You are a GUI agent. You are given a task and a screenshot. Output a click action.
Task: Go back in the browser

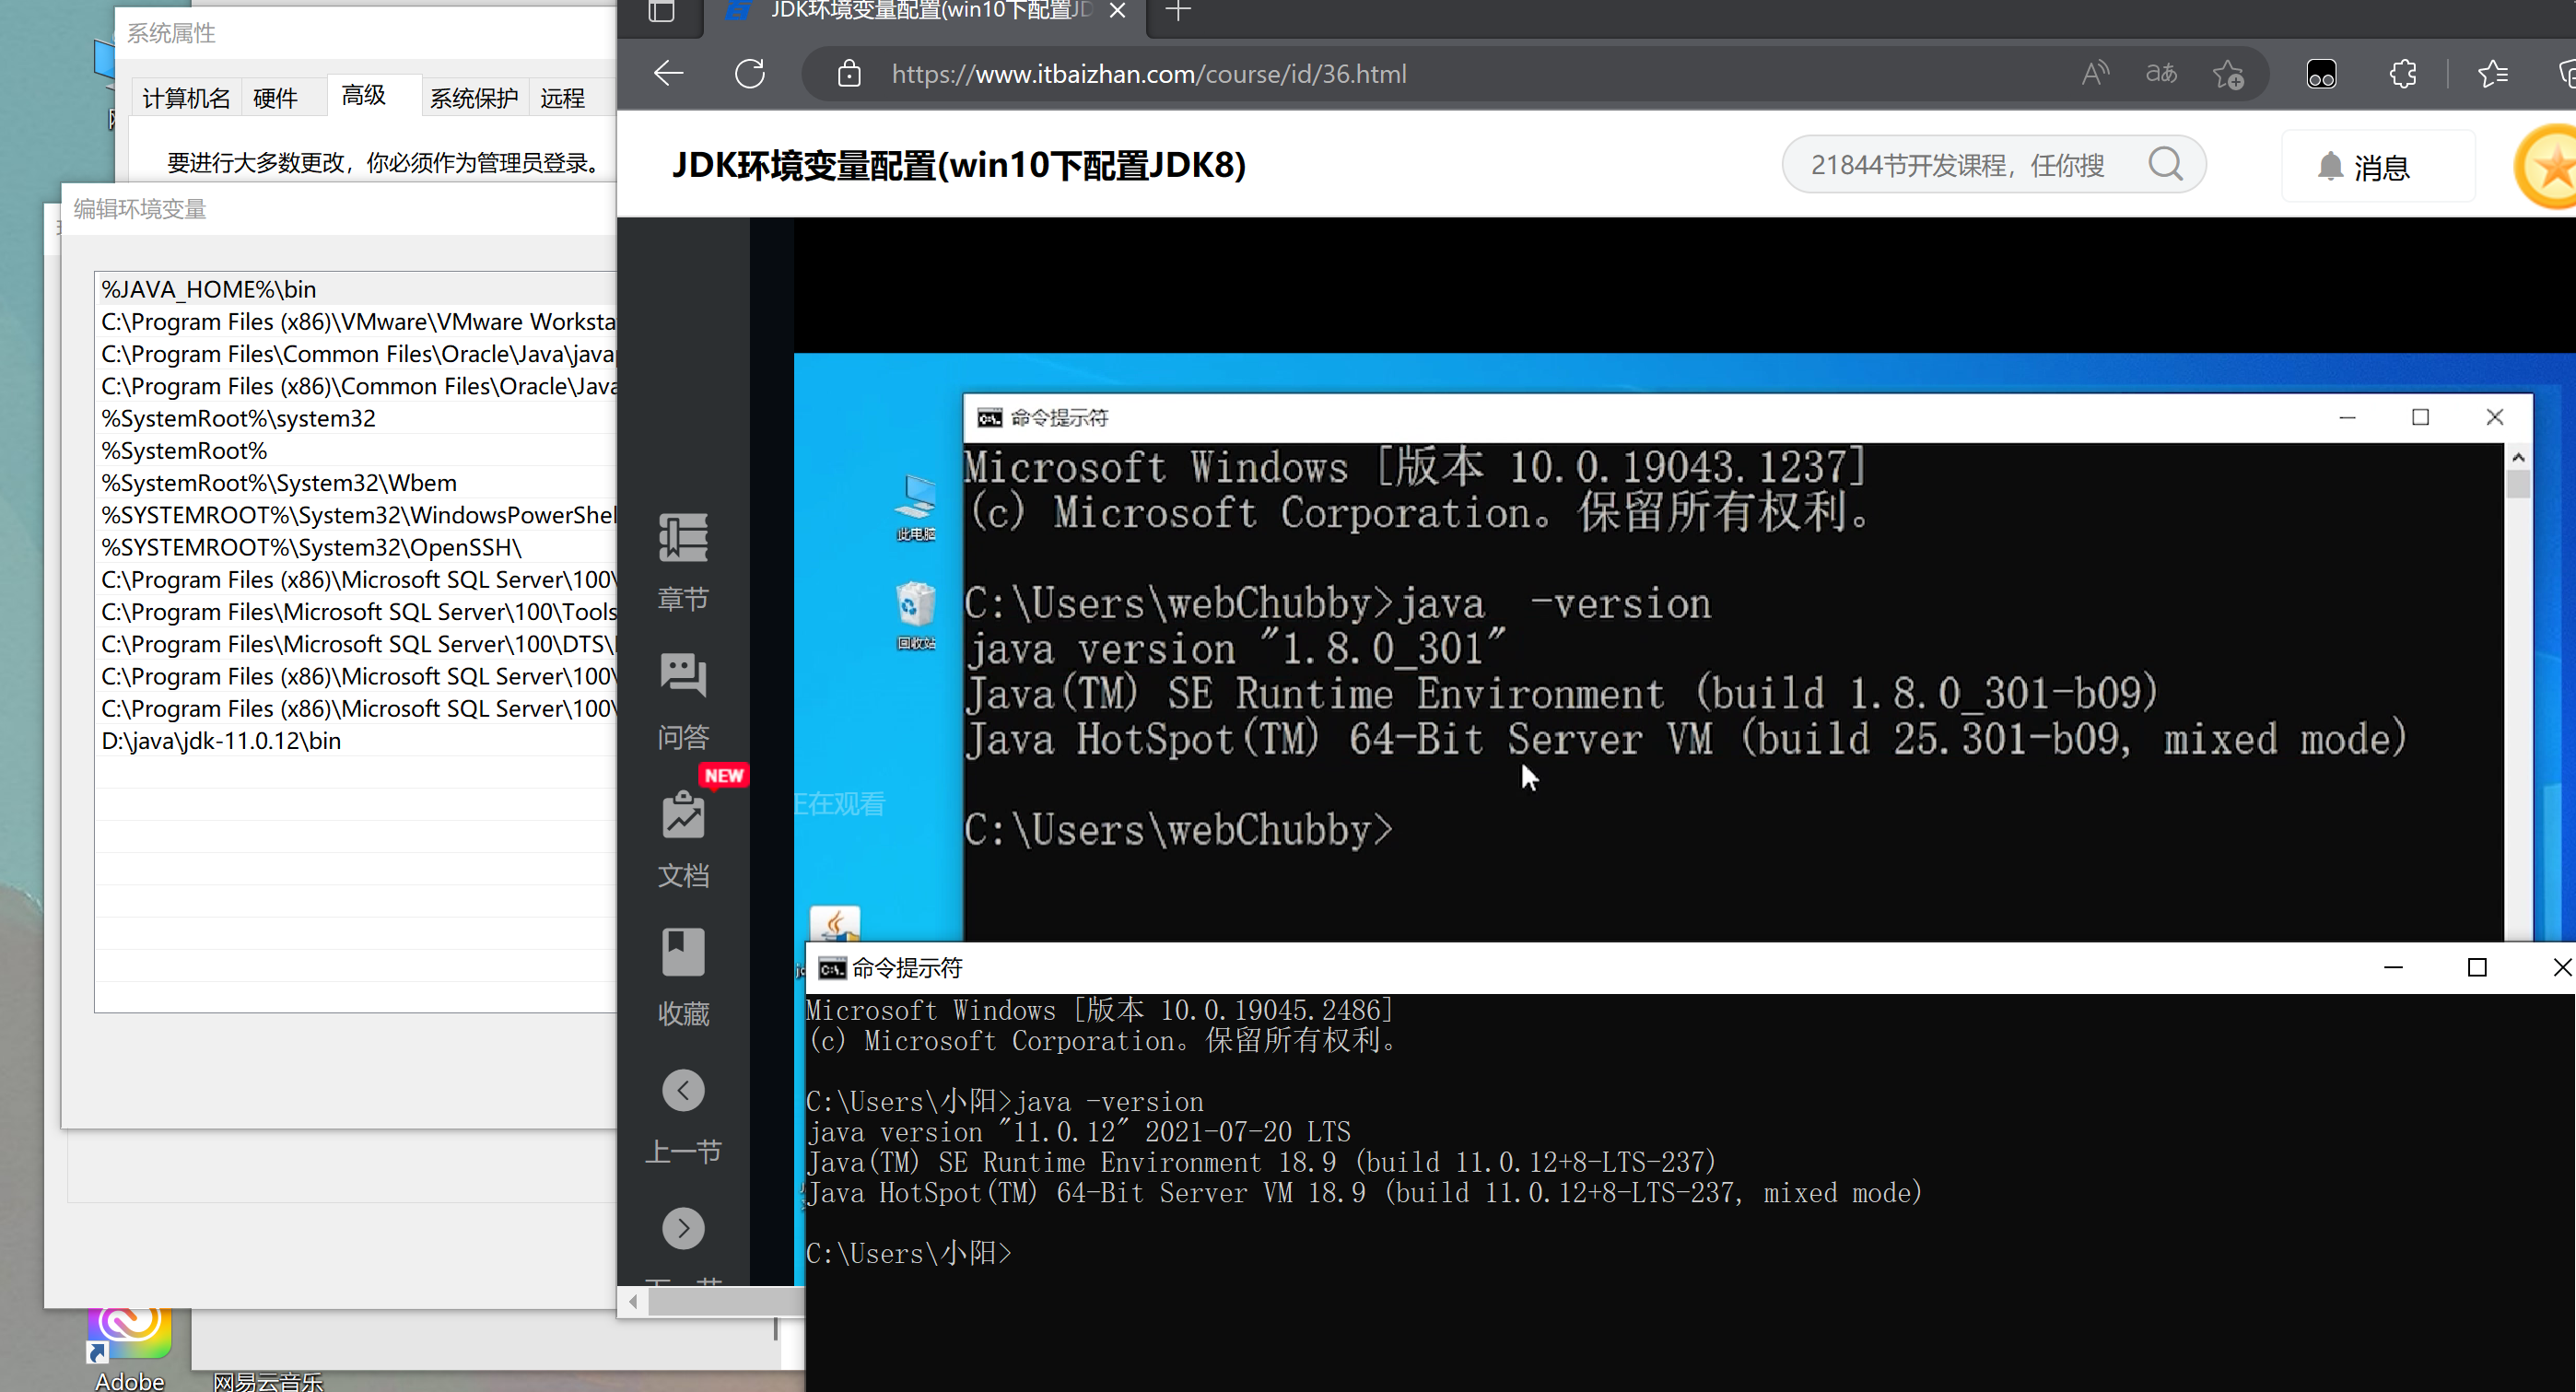pyautogui.click(x=668, y=74)
